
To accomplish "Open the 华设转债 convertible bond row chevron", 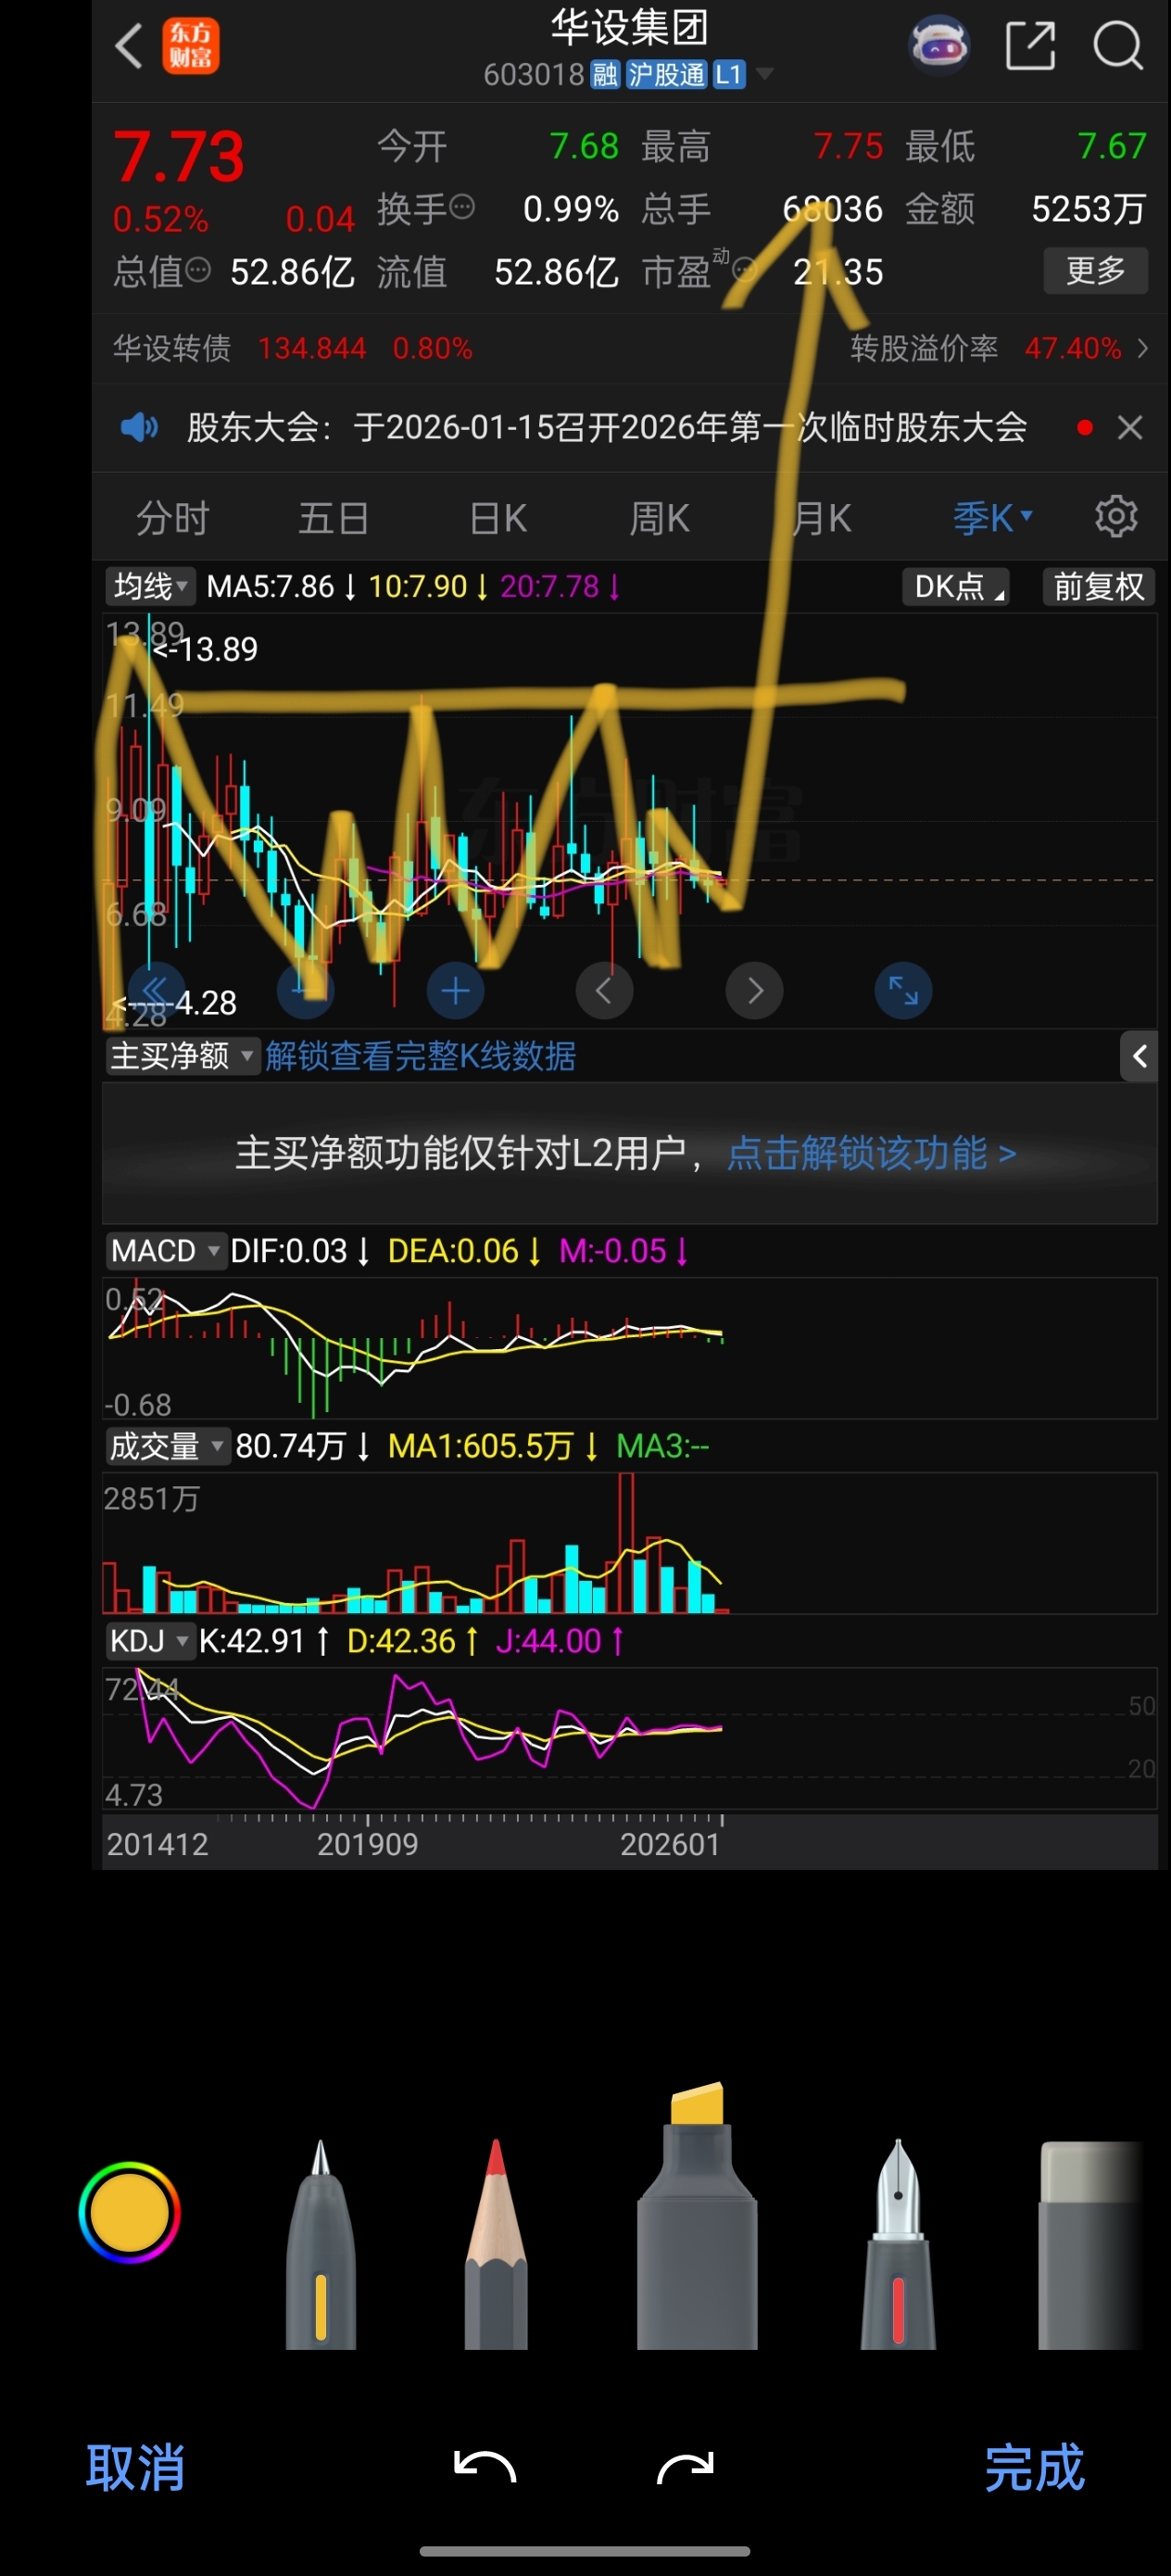I will (x=1142, y=348).
